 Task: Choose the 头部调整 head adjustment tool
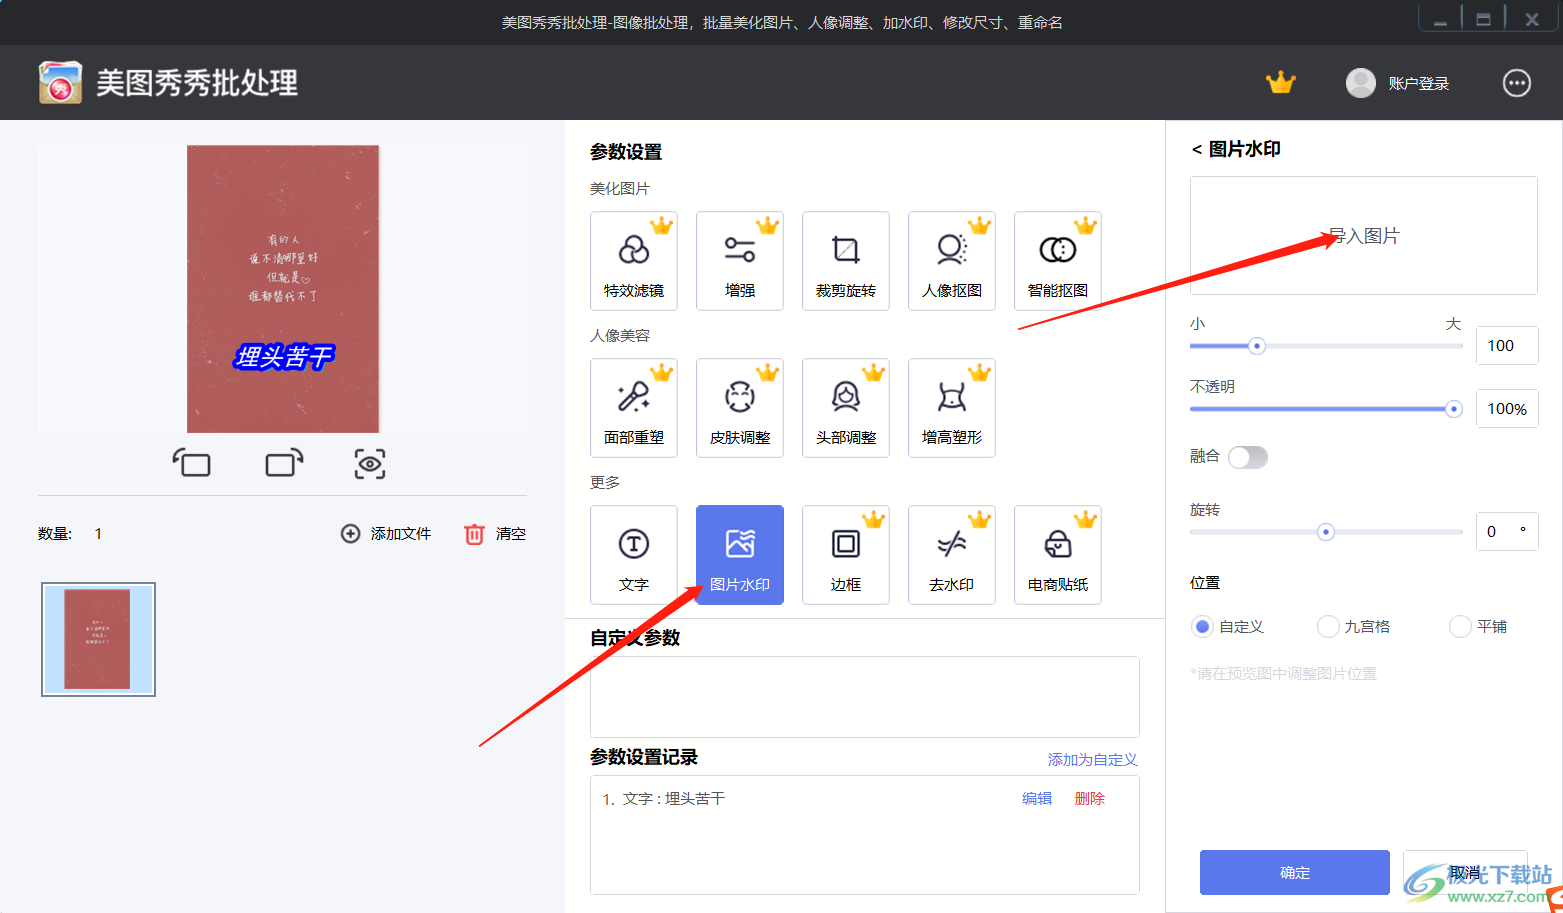(846, 408)
